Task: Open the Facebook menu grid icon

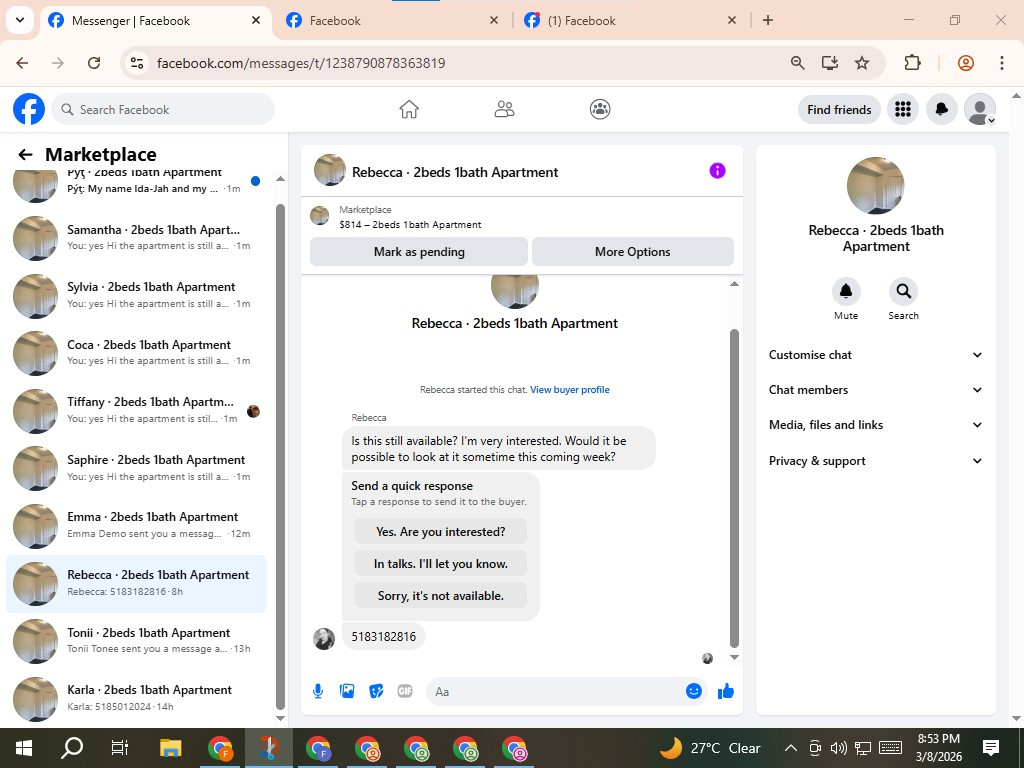Action: [x=903, y=109]
